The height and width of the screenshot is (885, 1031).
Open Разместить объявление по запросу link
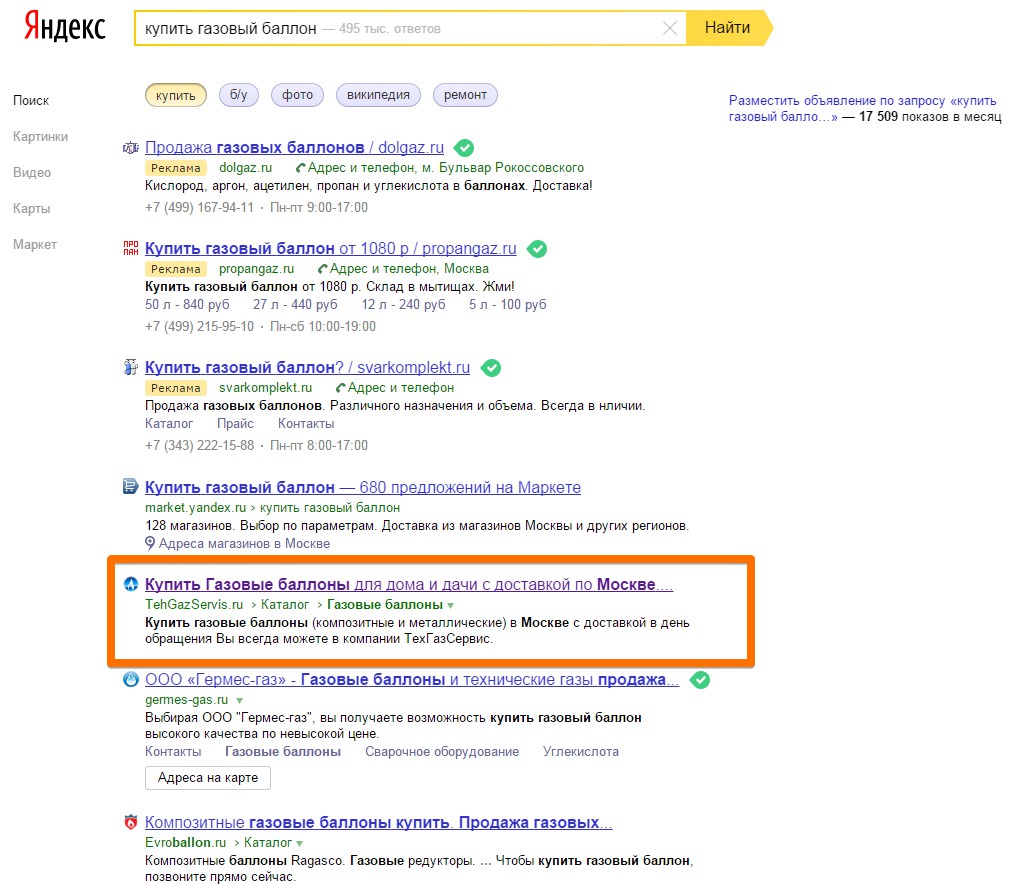pos(862,108)
